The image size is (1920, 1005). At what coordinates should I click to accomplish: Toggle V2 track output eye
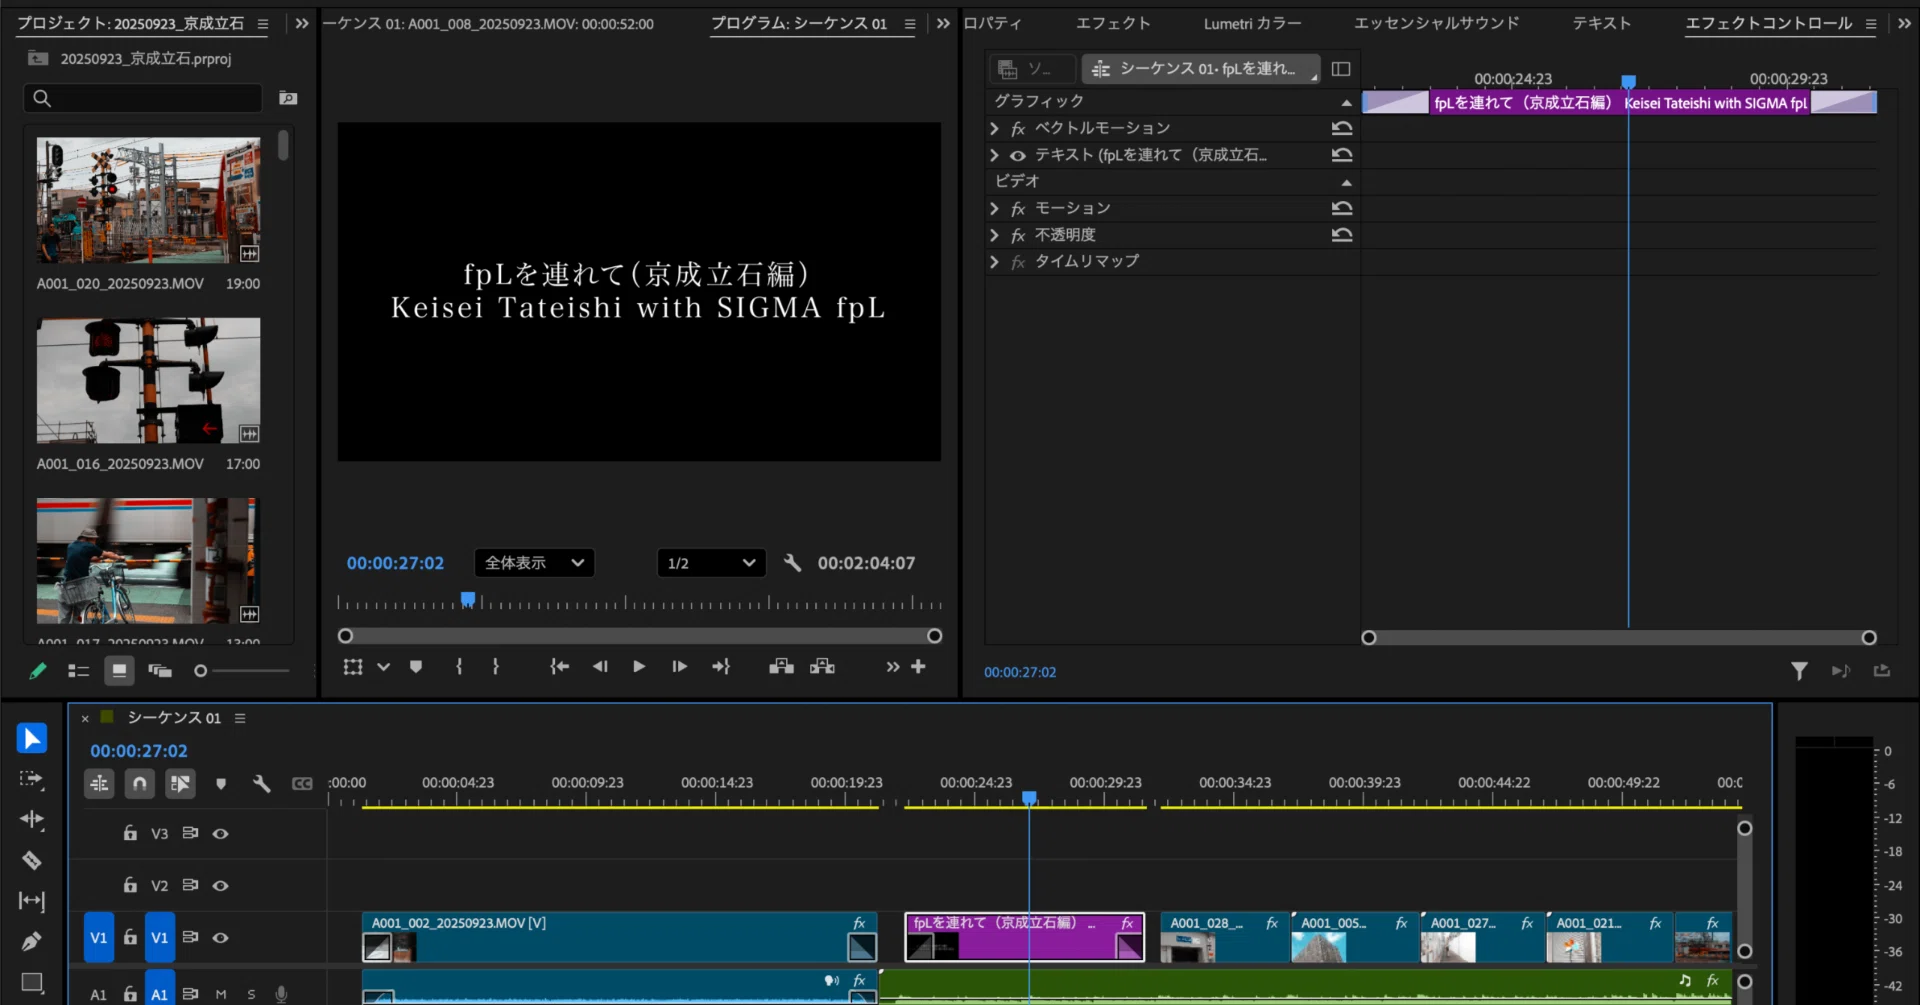coord(220,886)
